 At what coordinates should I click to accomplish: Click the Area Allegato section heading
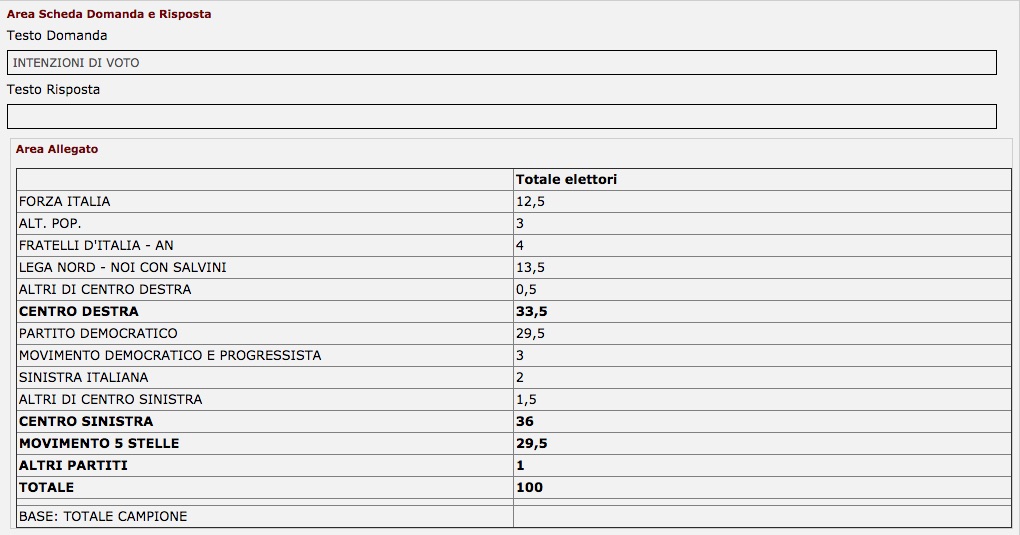click(x=57, y=149)
